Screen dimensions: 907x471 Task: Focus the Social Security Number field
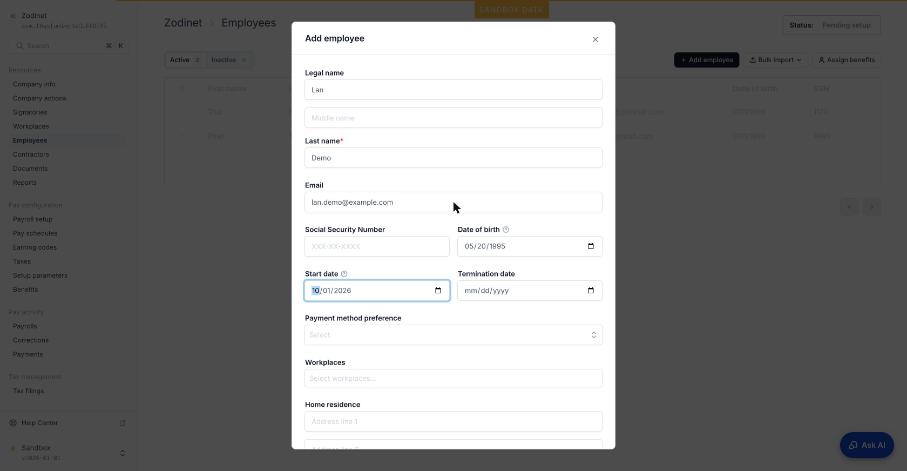point(377,246)
